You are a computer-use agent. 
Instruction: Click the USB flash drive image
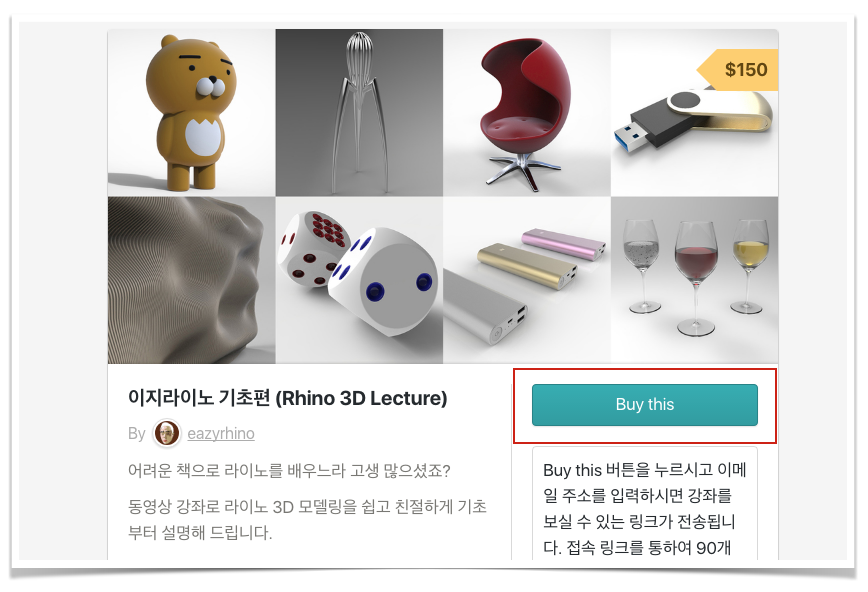click(x=695, y=112)
